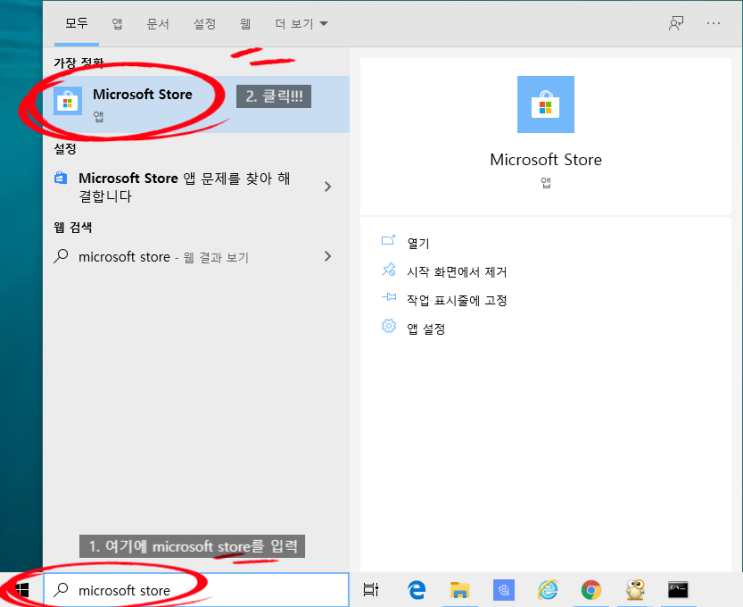Open the blue gear app on the taskbar
The width and height of the screenshot is (743, 607).
click(503, 590)
